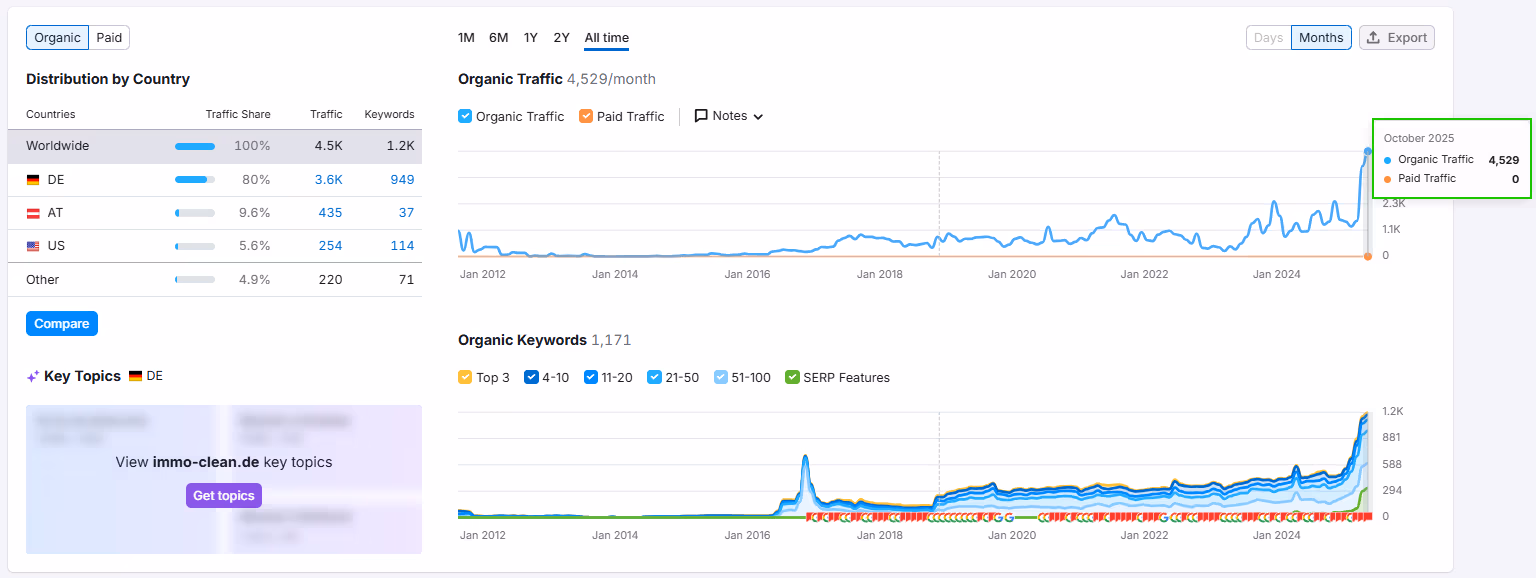Click the Worldwide traffic share bar
1536x578 pixels.
[195, 145]
